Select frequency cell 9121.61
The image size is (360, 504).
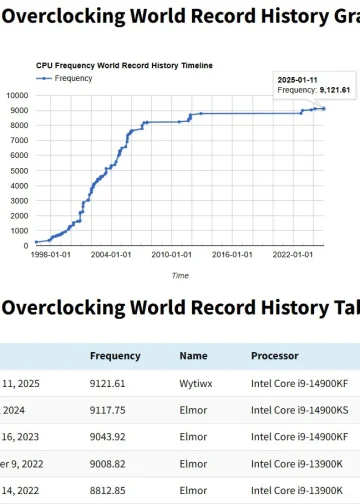pos(107,384)
